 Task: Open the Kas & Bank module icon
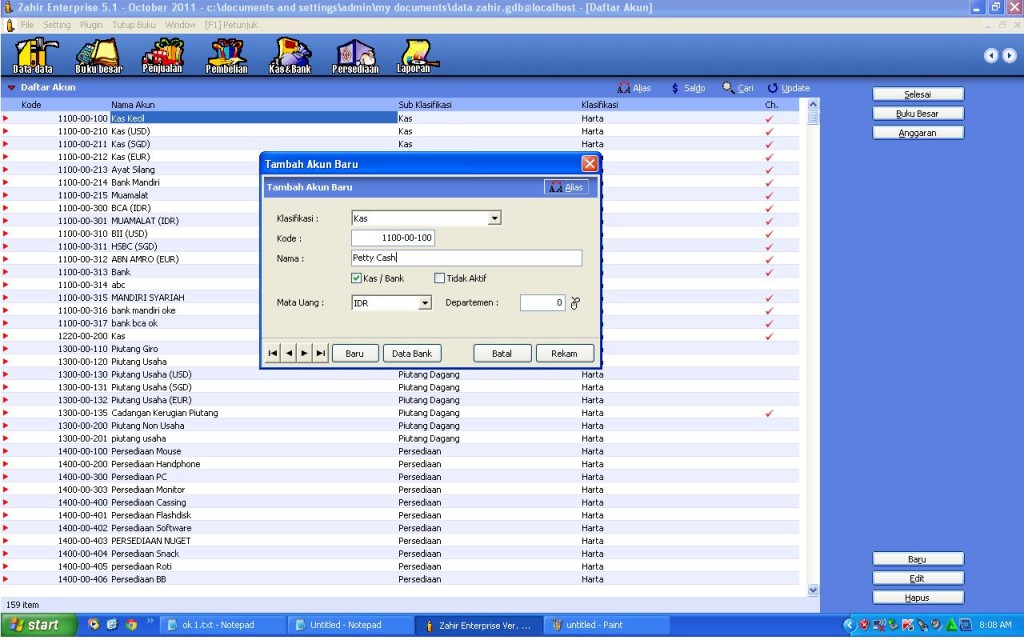pyautogui.click(x=290, y=56)
